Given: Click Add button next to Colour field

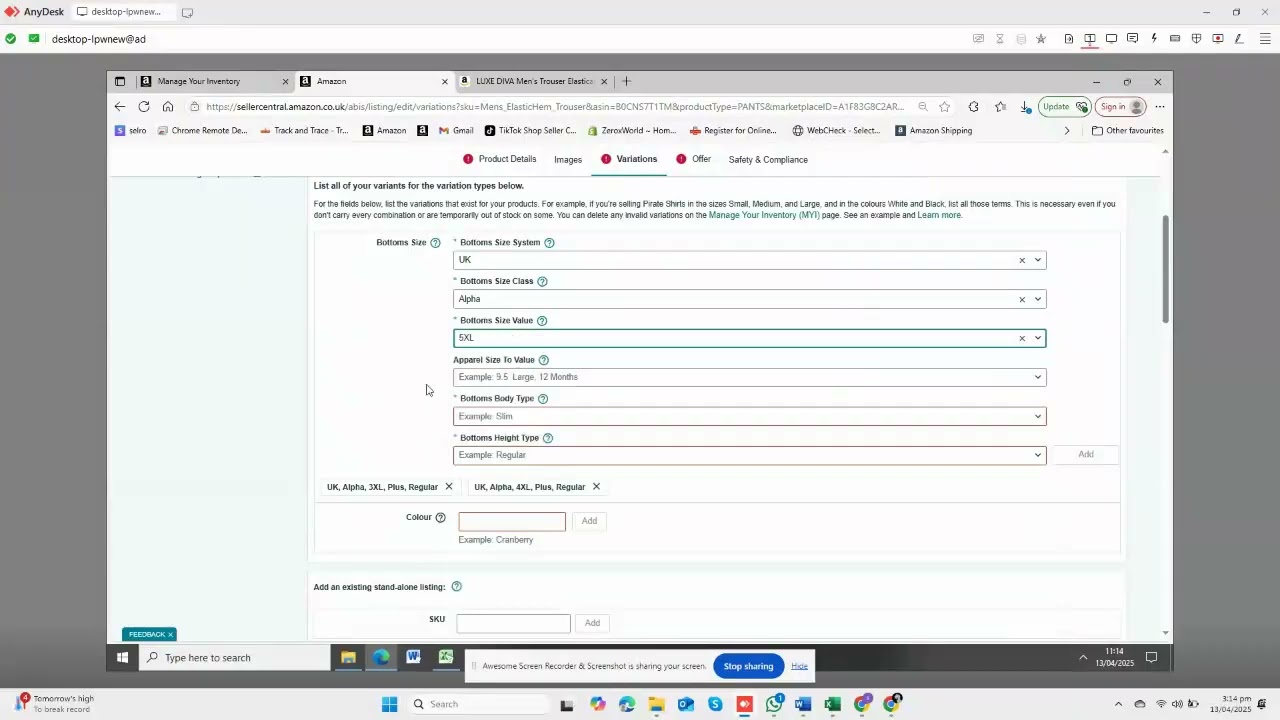Looking at the screenshot, I should [x=589, y=521].
